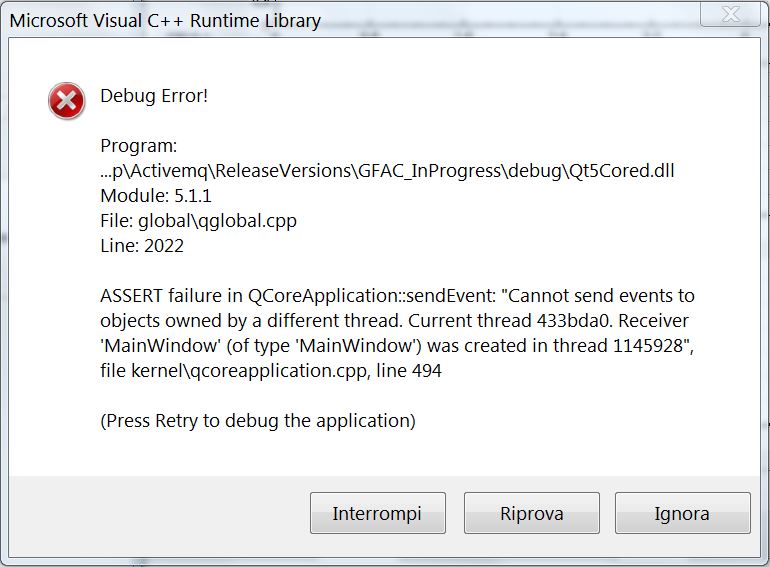Click the quoted 'MainWindow' receiver name

tap(161, 346)
